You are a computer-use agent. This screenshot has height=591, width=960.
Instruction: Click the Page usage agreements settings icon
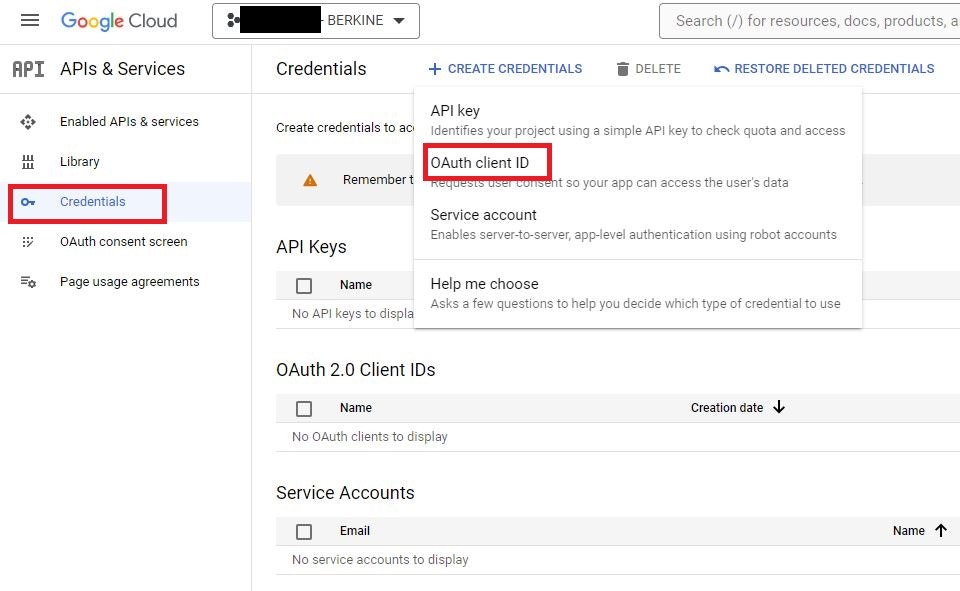[x=28, y=282]
